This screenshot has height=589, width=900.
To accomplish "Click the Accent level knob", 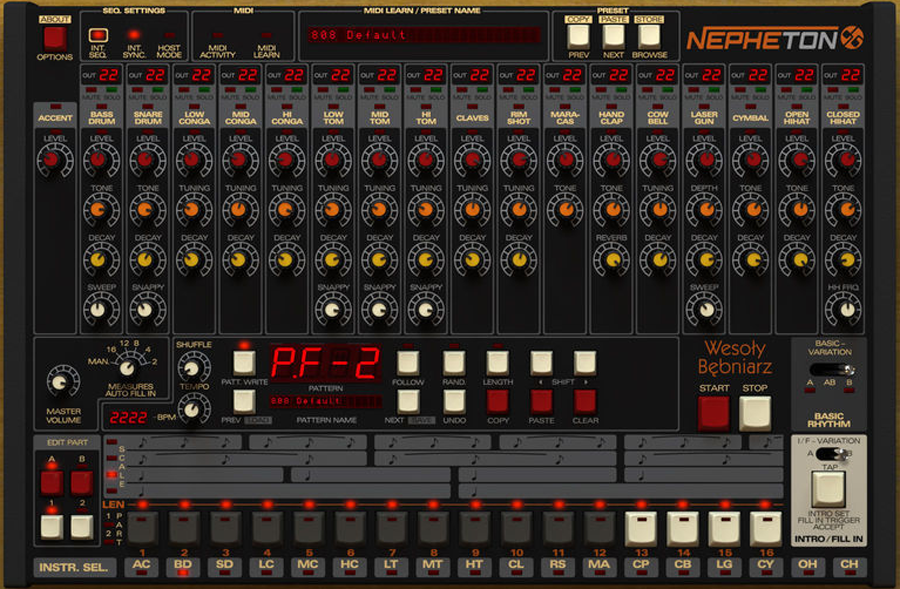I will tap(55, 160).
